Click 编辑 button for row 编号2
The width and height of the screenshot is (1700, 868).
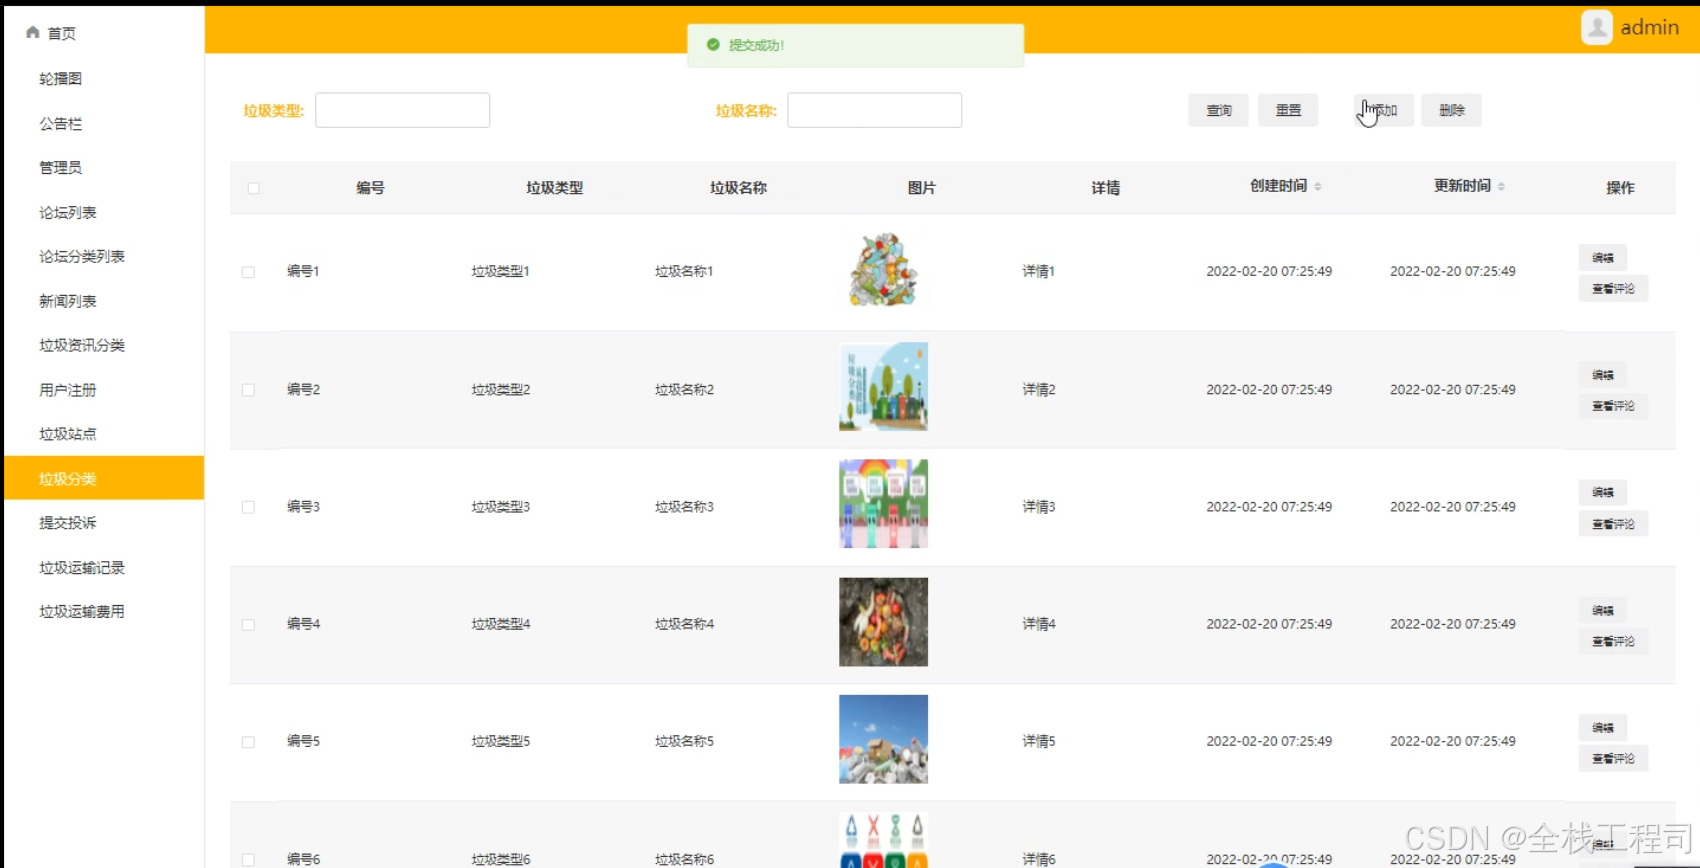[1603, 375]
